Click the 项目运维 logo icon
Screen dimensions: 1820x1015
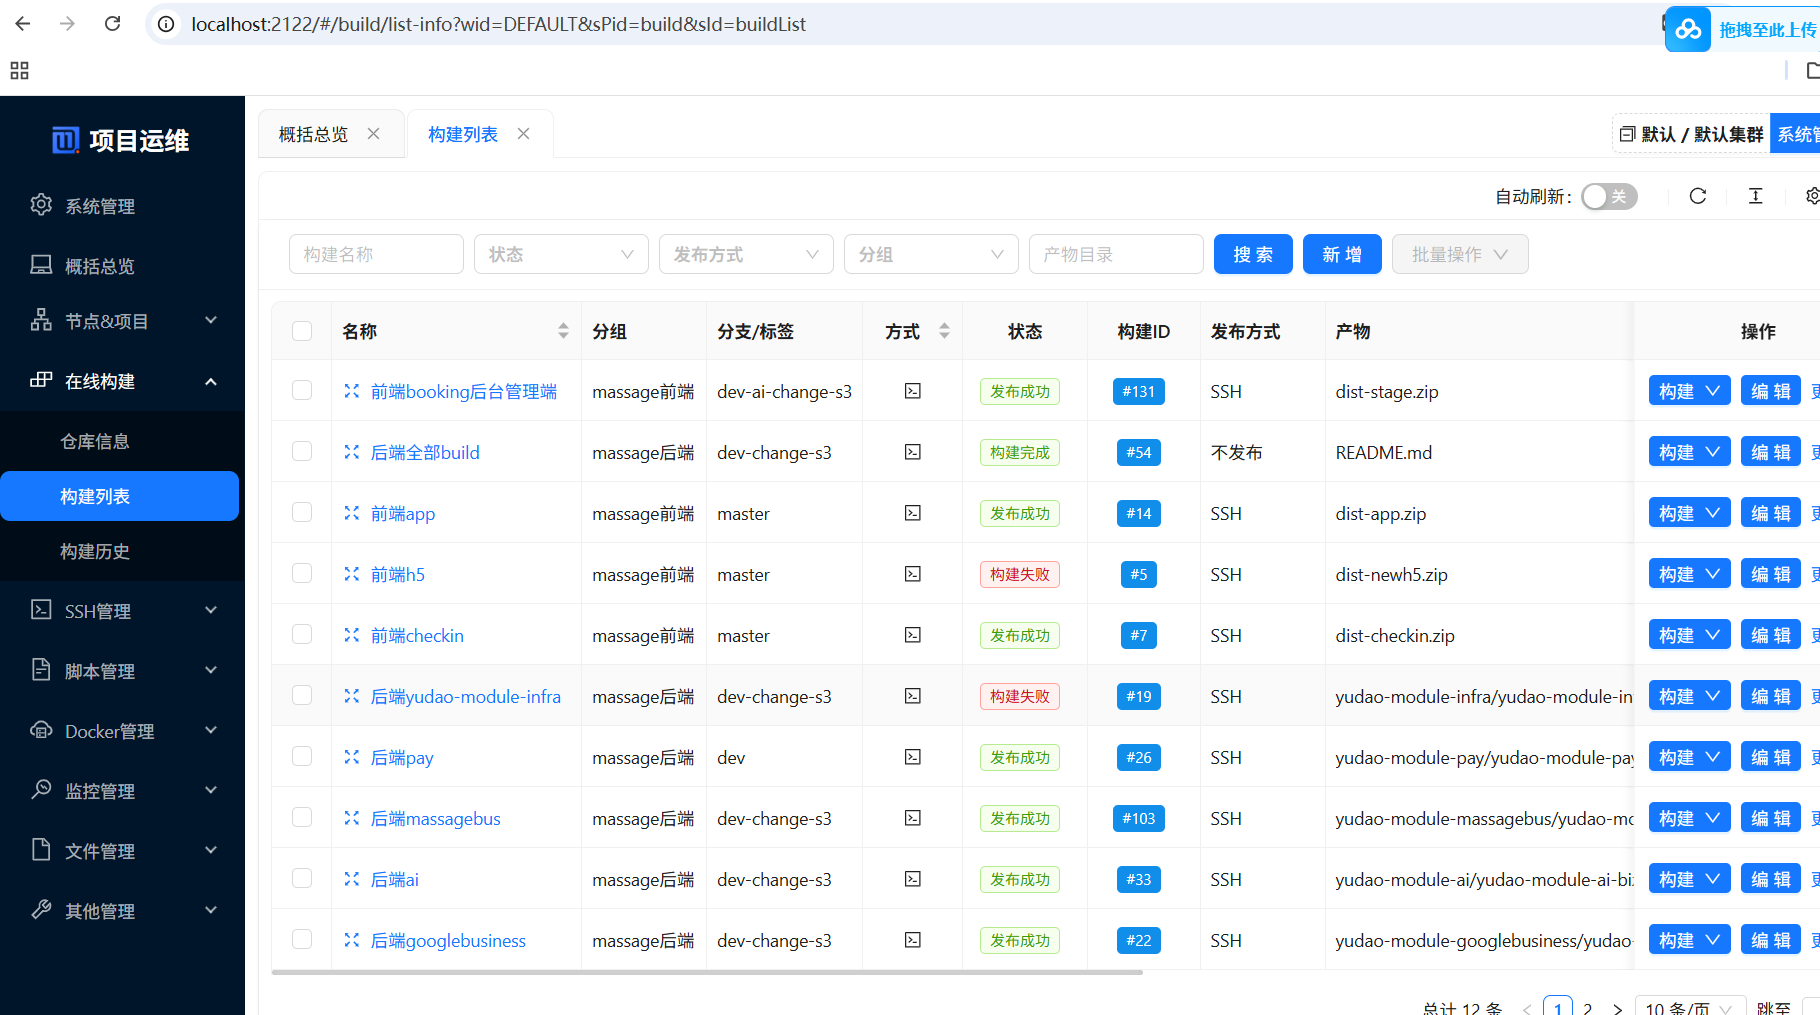click(65, 141)
